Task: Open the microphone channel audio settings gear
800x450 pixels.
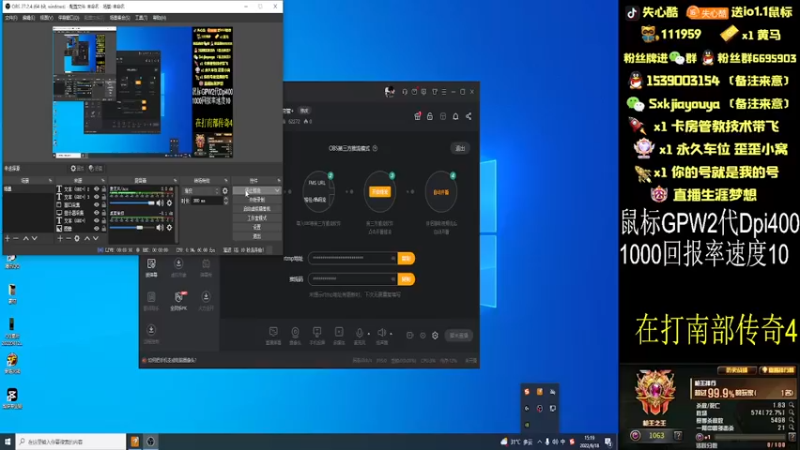Action: (169, 203)
